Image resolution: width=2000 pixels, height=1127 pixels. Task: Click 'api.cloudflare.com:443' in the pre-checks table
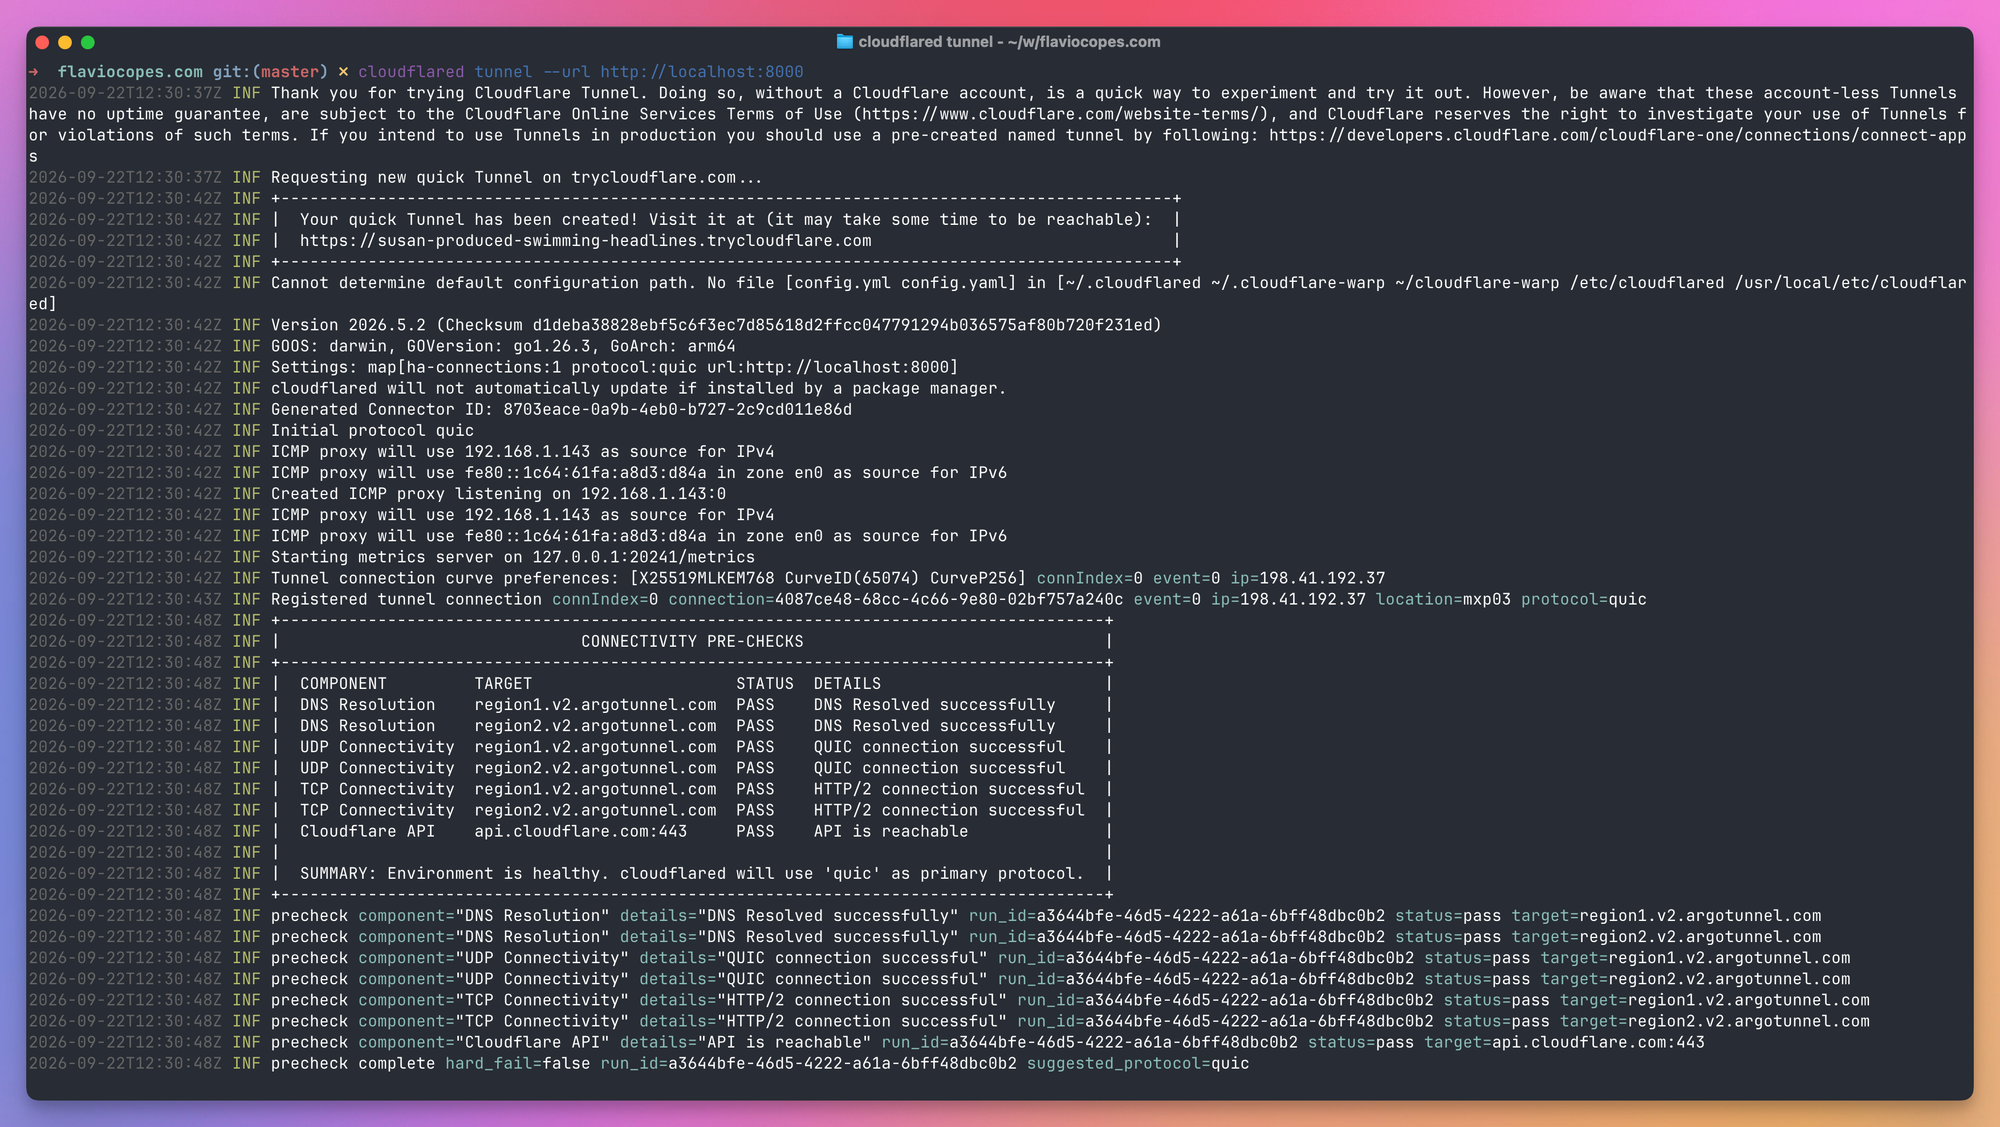pos(580,831)
